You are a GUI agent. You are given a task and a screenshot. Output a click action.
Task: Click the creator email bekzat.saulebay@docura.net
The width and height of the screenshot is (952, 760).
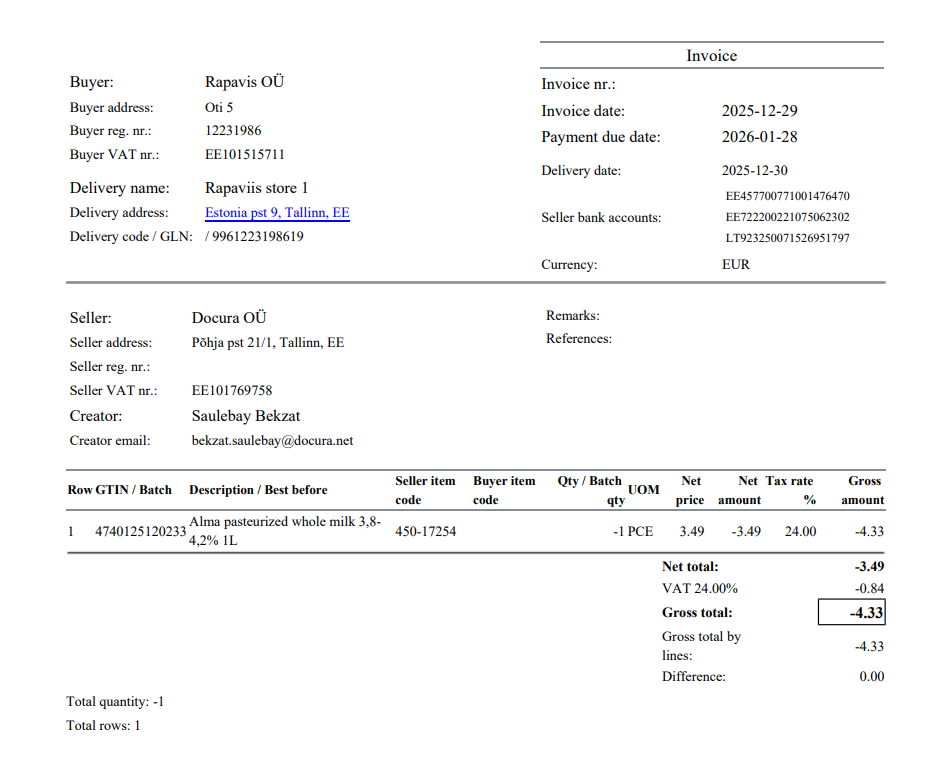coord(272,441)
